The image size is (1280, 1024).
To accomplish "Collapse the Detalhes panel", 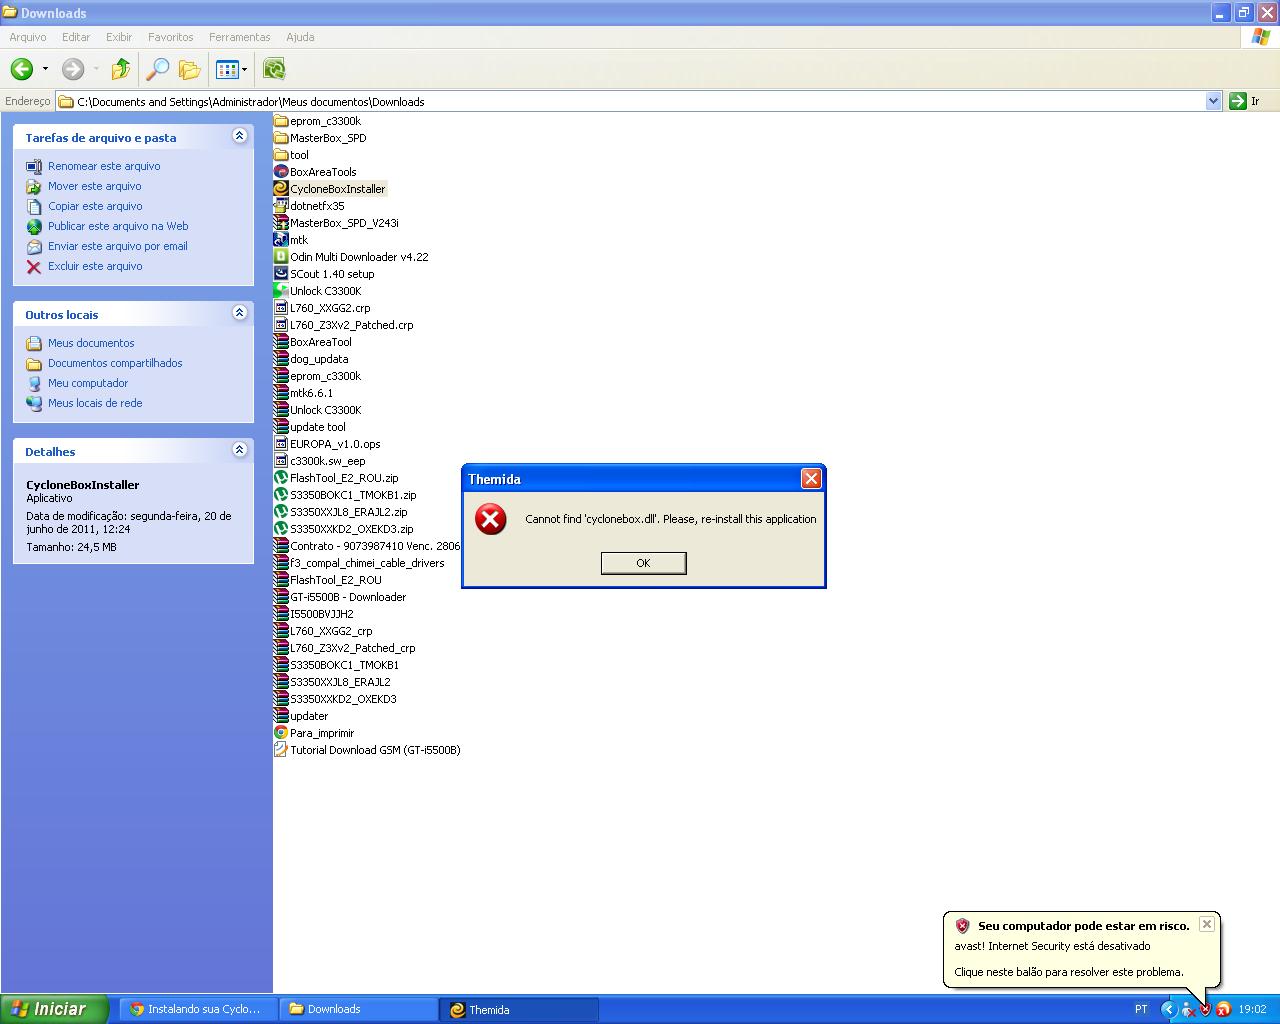I will tap(239, 450).
